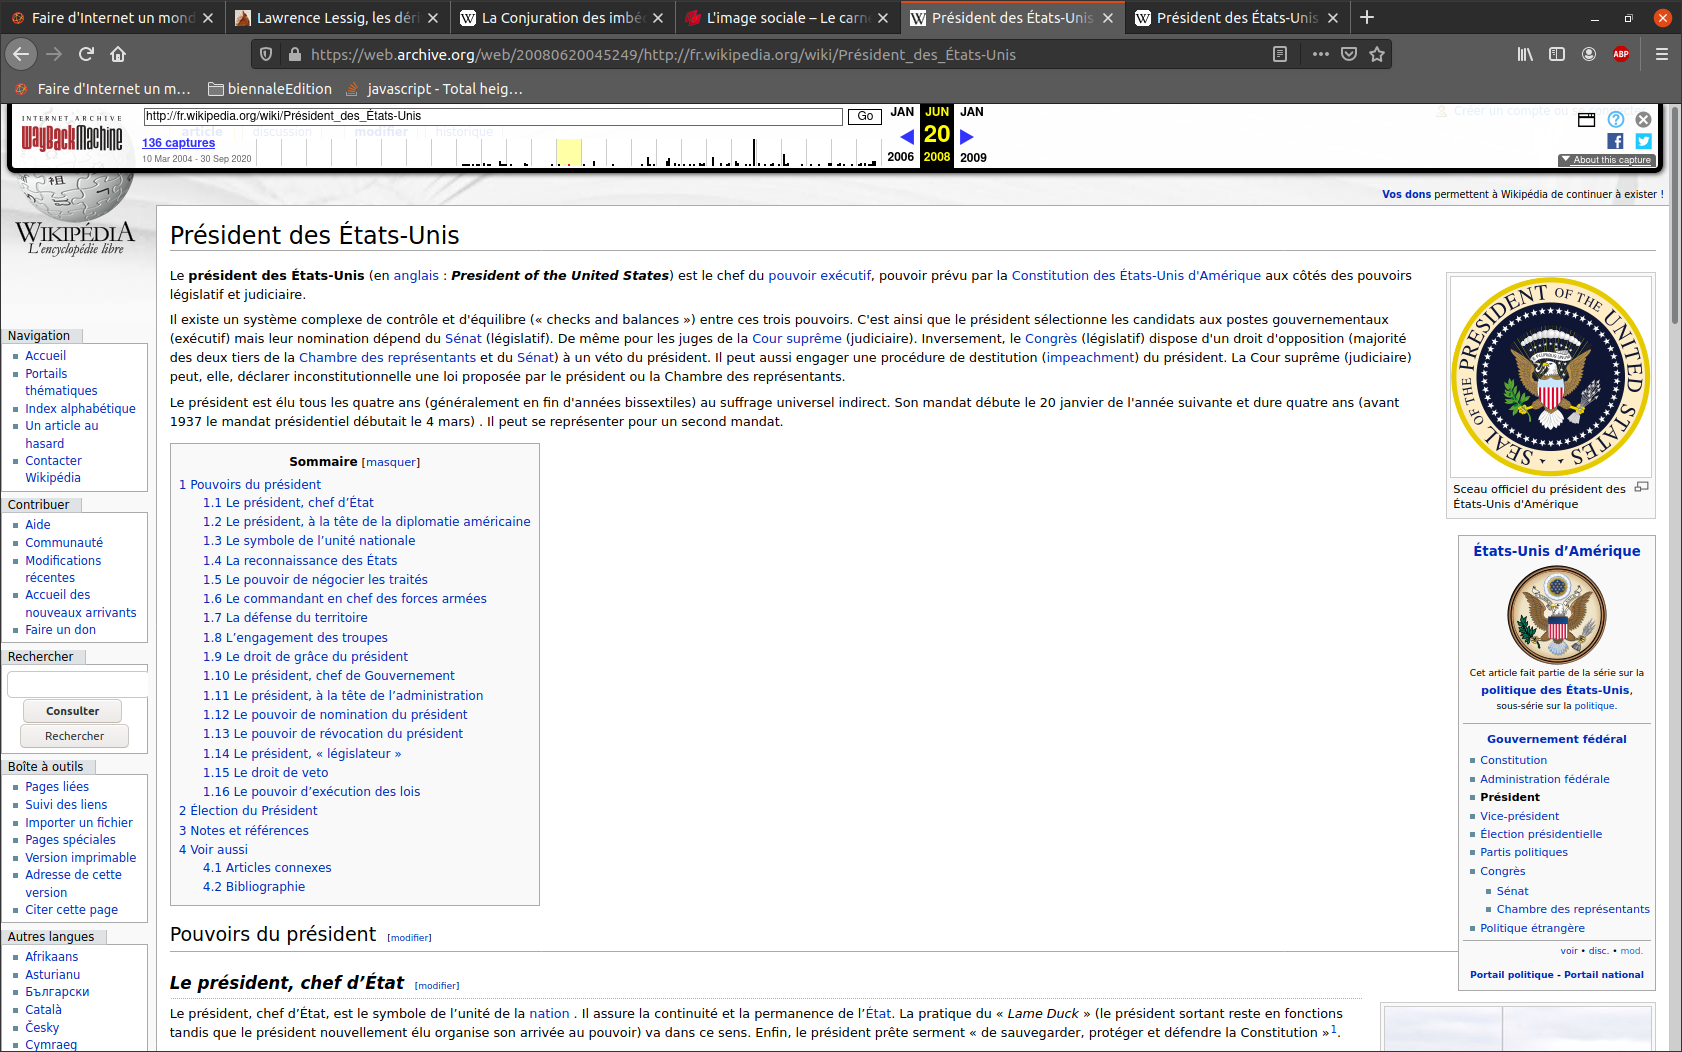Open the Vos dons donation link
Image resolution: width=1682 pixels, height=1052 pixels.
(1406, 194)
